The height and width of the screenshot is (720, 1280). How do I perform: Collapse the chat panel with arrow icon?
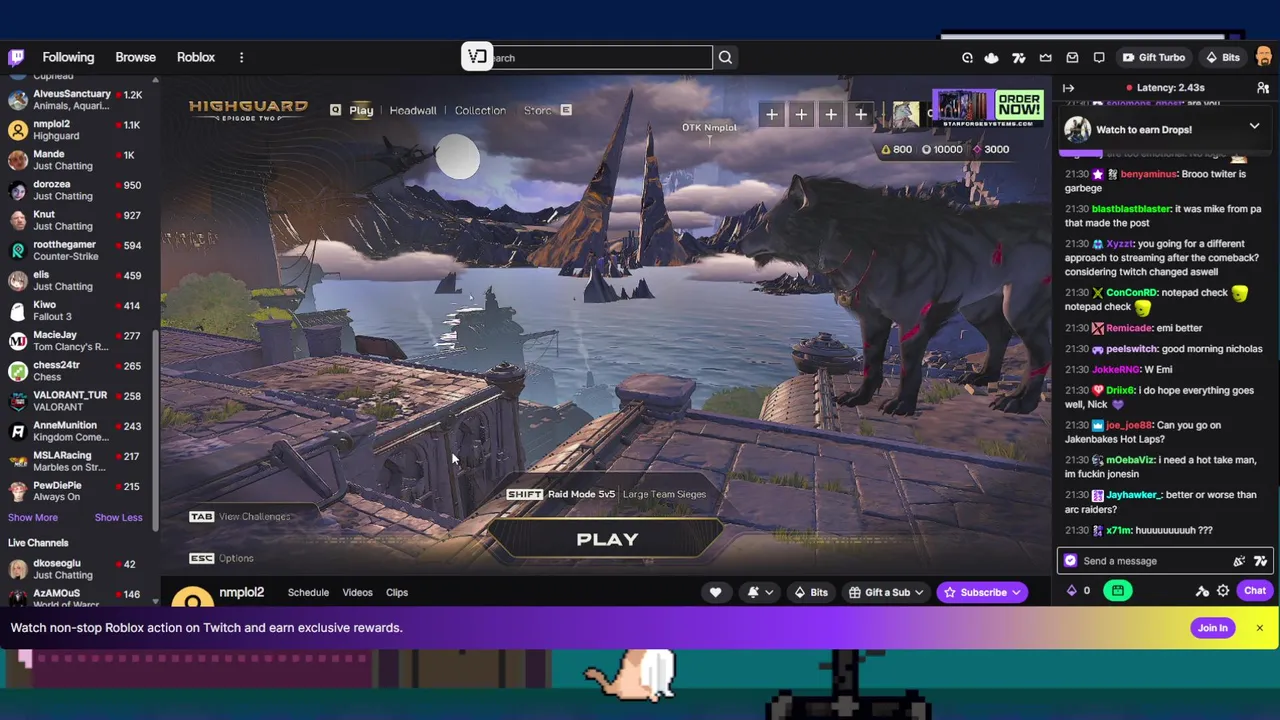1068,88
